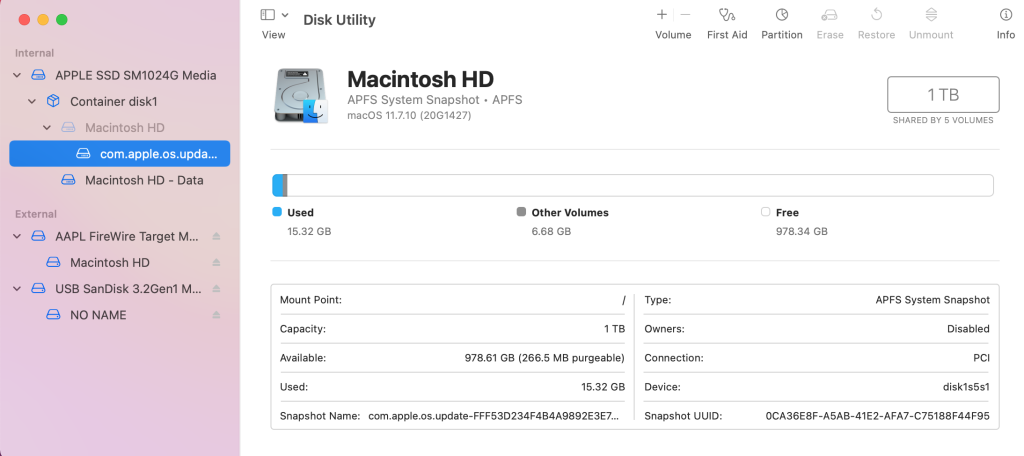Screen dimensions: 1024x456
Task: Eject the external Macintosh HD volume
Action: [x=216, y=263]
